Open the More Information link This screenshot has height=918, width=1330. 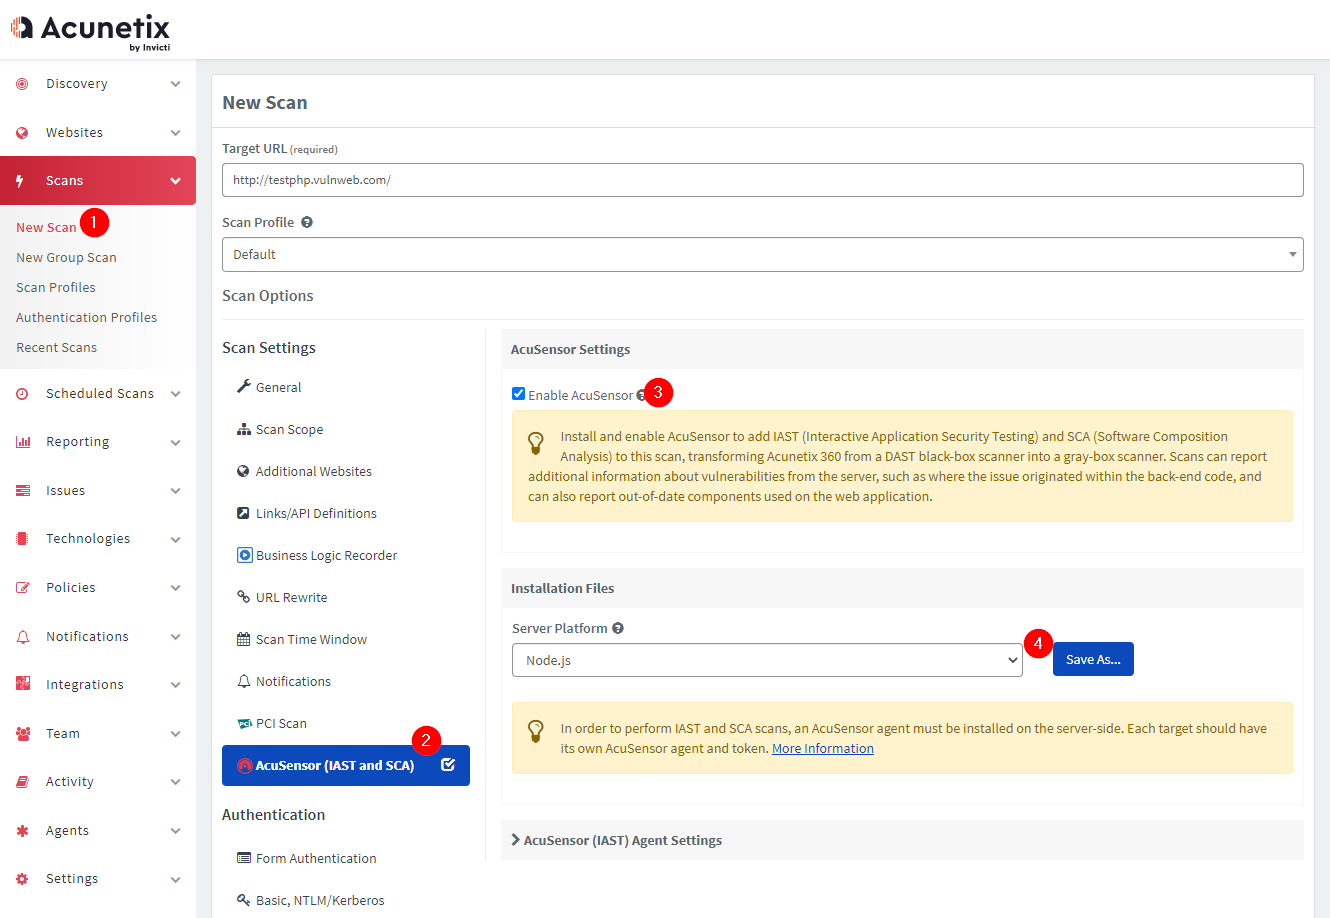coord(823,748)
